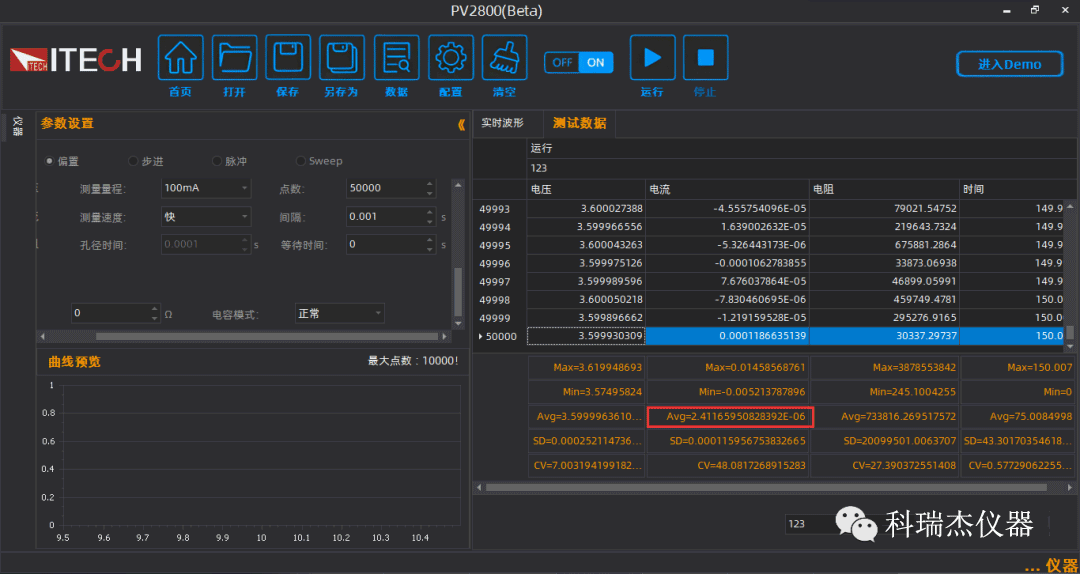
Task: Open the 测量量程 100mA dropdown
Action: click(206, 187)
